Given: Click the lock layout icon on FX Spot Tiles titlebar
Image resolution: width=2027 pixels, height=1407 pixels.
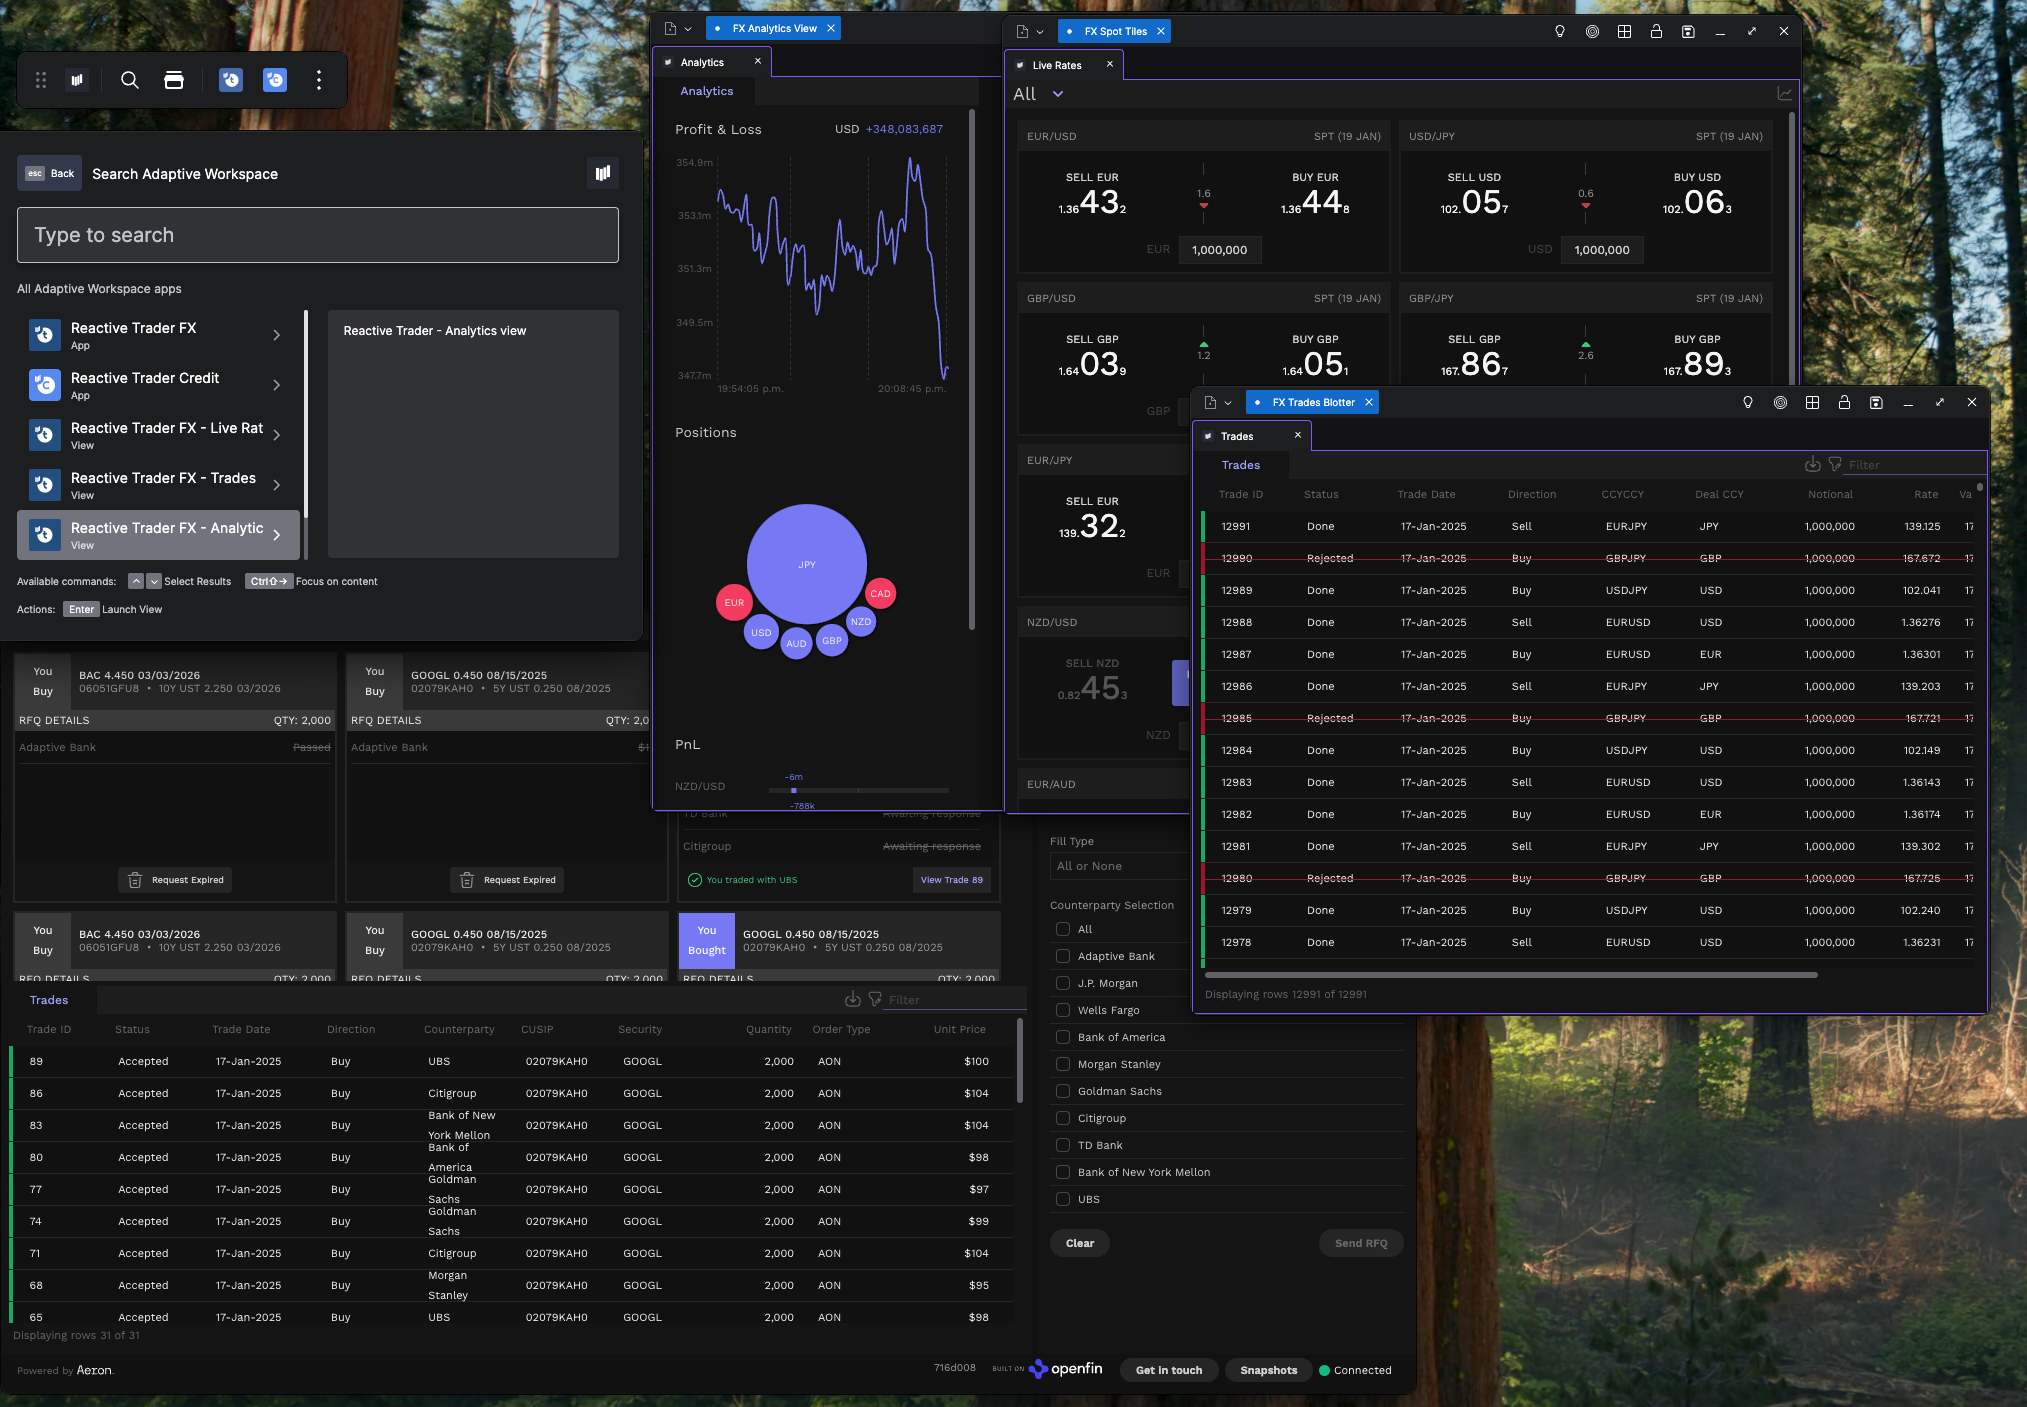Looking at the screenshot, I should pyautogui.click(x=1656, y=31).
